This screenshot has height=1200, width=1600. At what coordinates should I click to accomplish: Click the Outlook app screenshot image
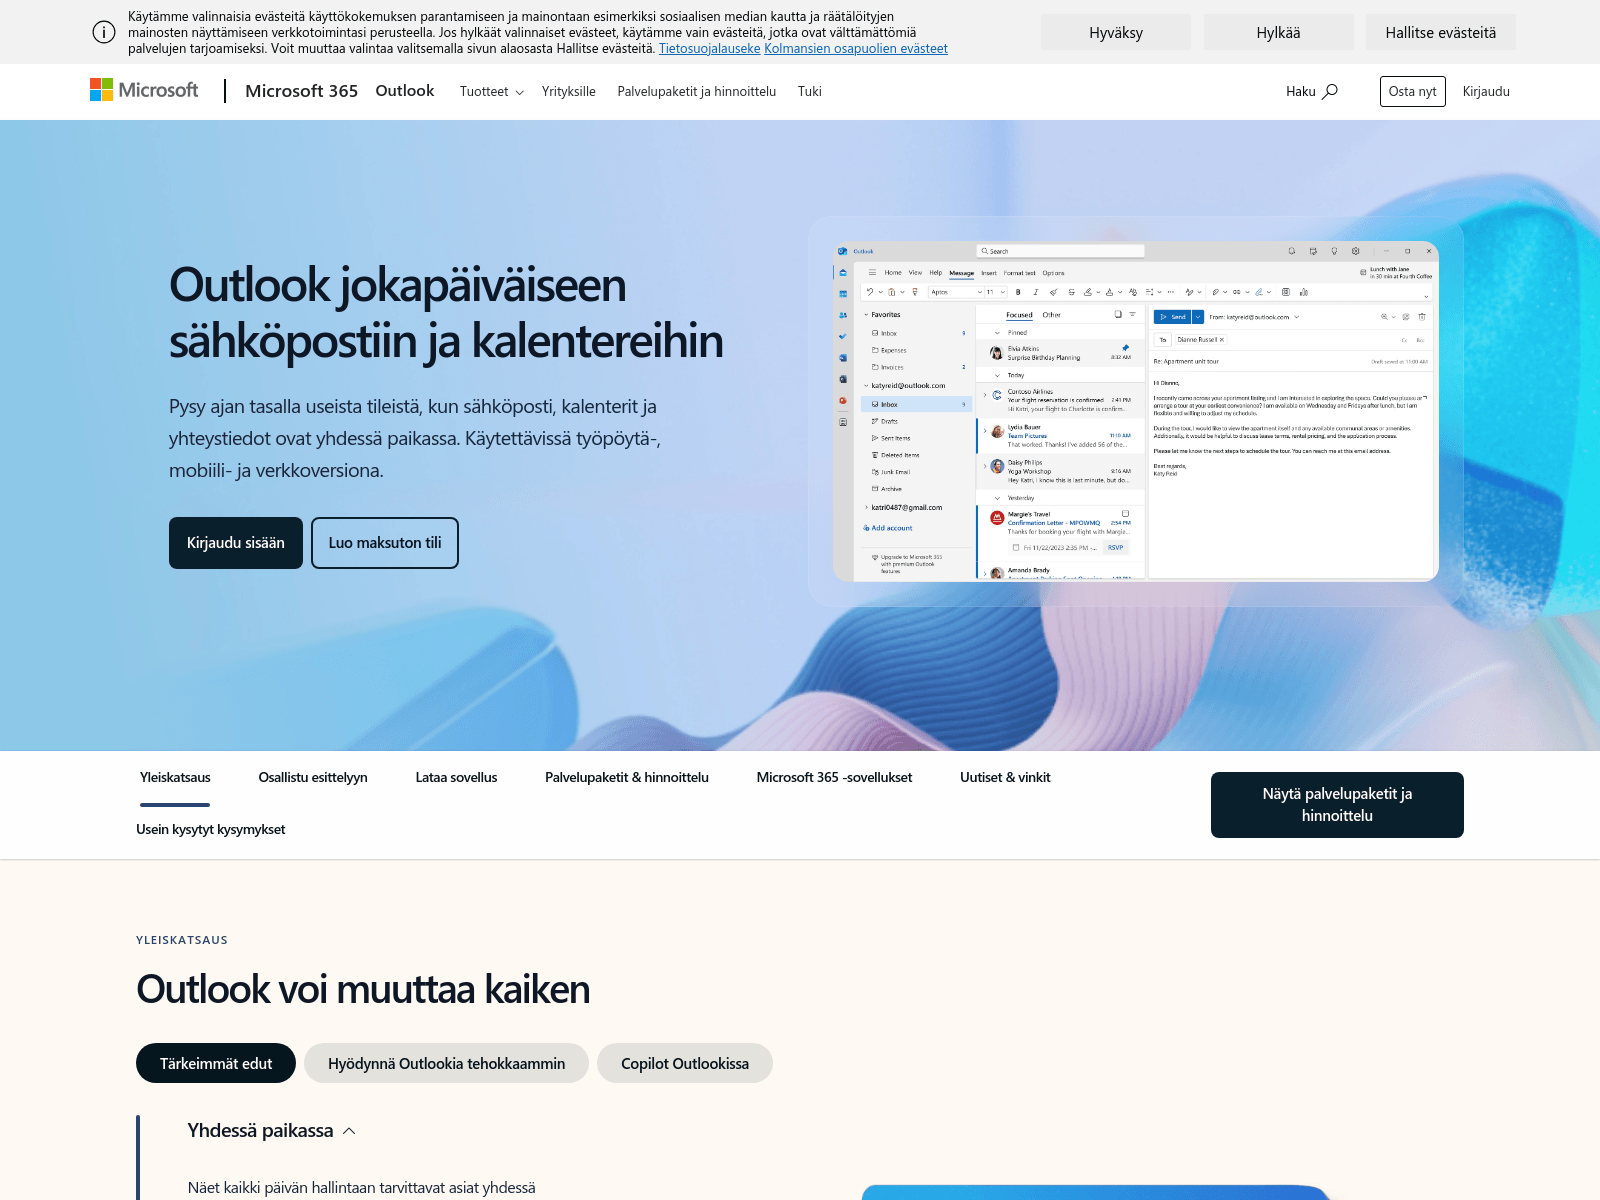point(1136,411)
